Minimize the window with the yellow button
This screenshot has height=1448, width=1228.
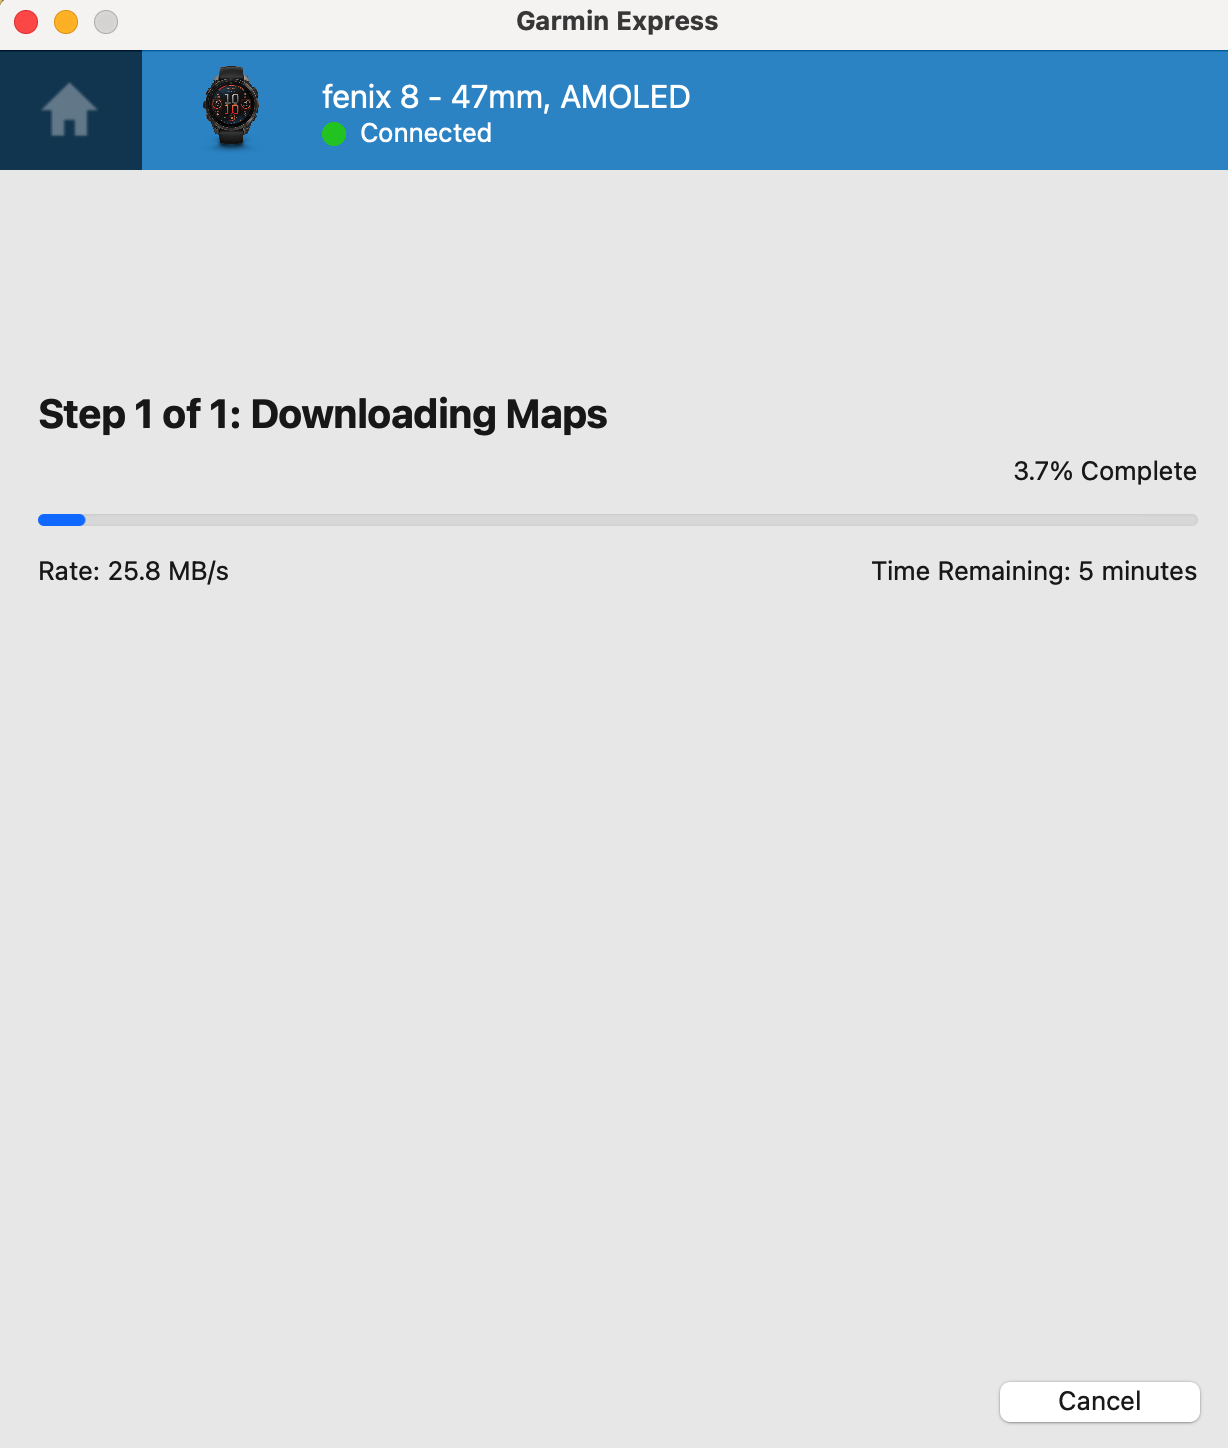pyautogui.click(x=66, y=21)
